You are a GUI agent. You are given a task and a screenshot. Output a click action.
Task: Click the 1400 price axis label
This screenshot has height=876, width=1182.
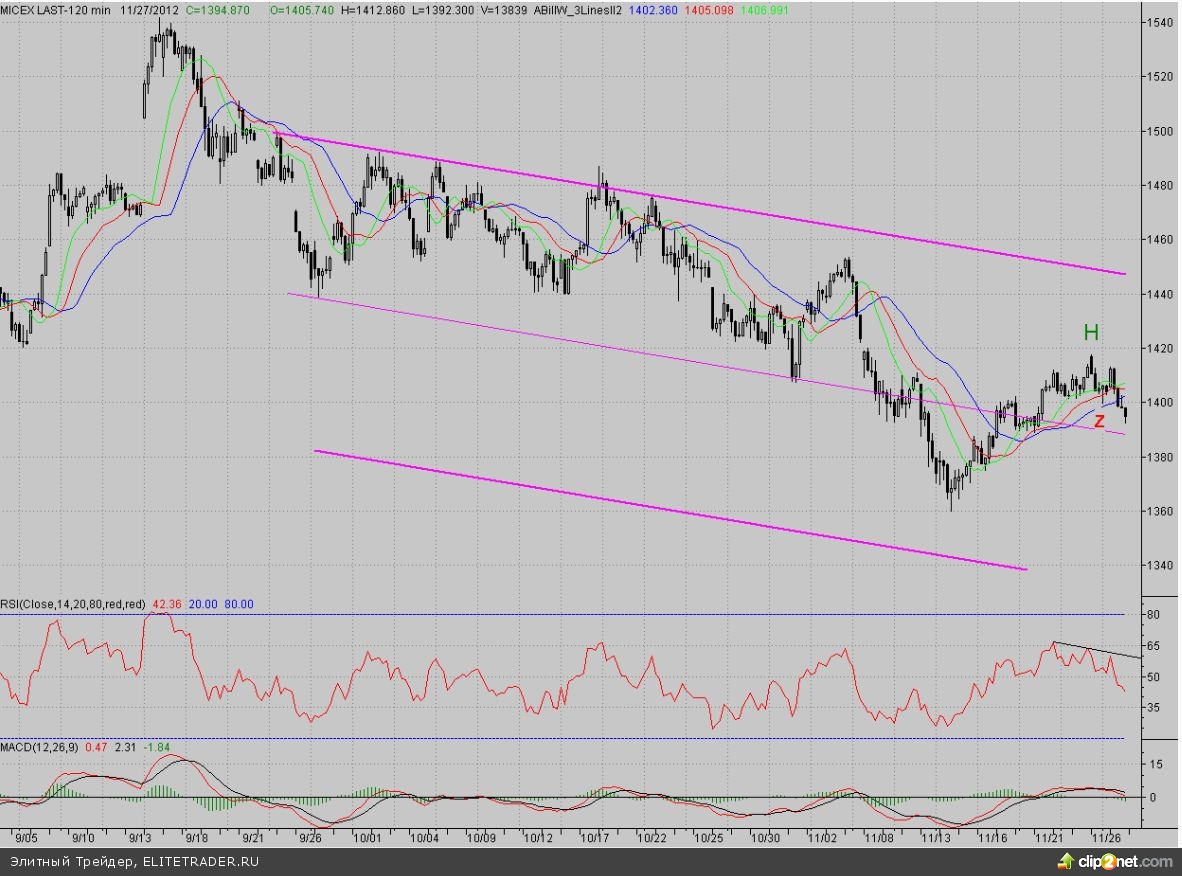pos(1160,403)
